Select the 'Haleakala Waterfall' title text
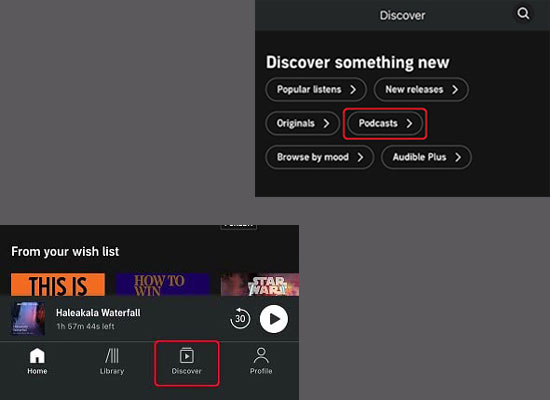 (98, 313)
